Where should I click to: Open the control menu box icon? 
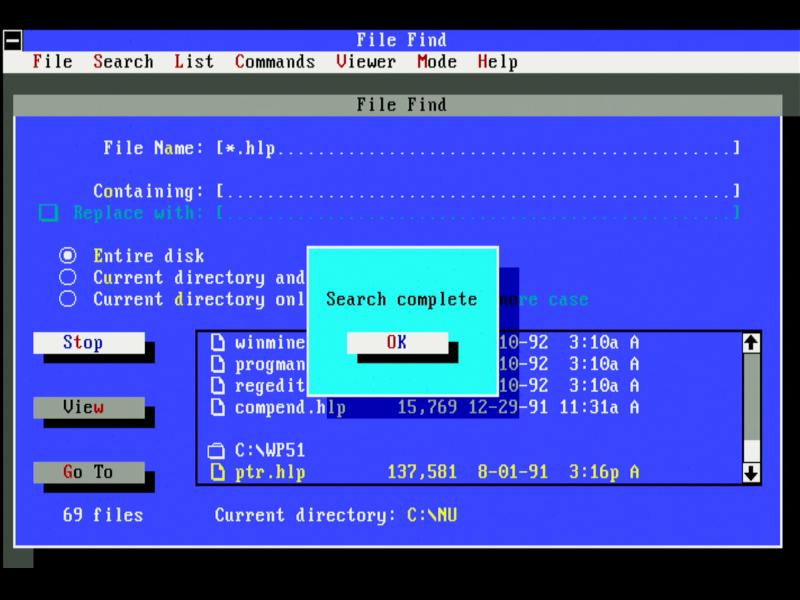click(x=12, y=40)
